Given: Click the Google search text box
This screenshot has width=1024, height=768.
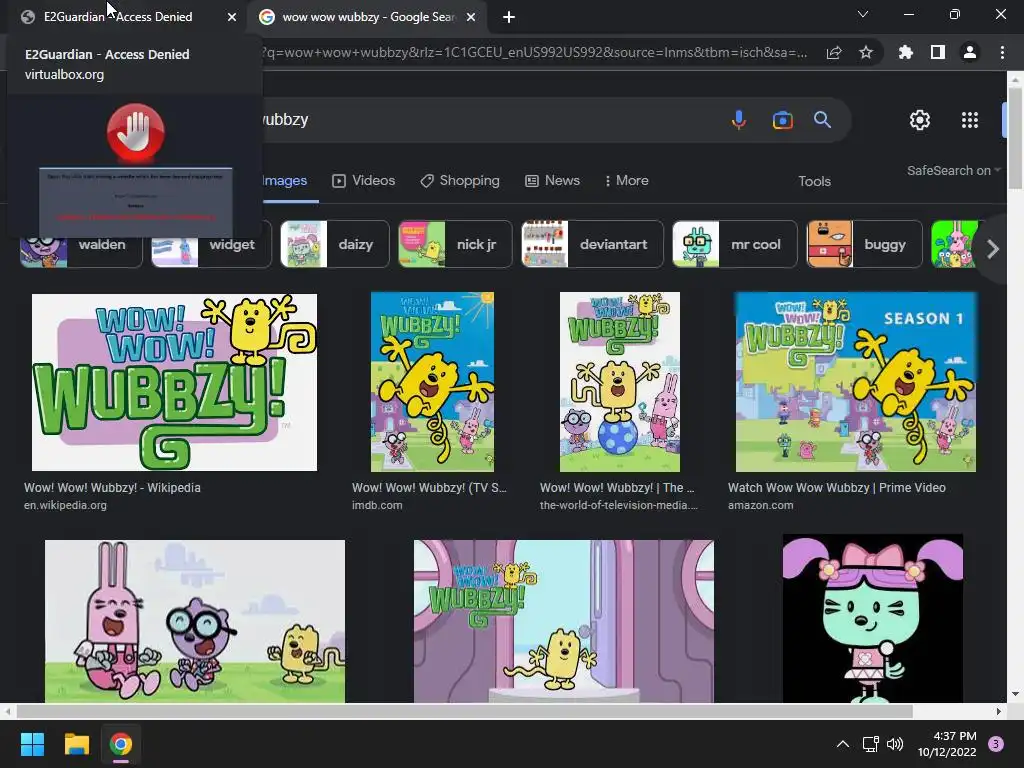Looking at the screenshot, I should coord(490,120).
